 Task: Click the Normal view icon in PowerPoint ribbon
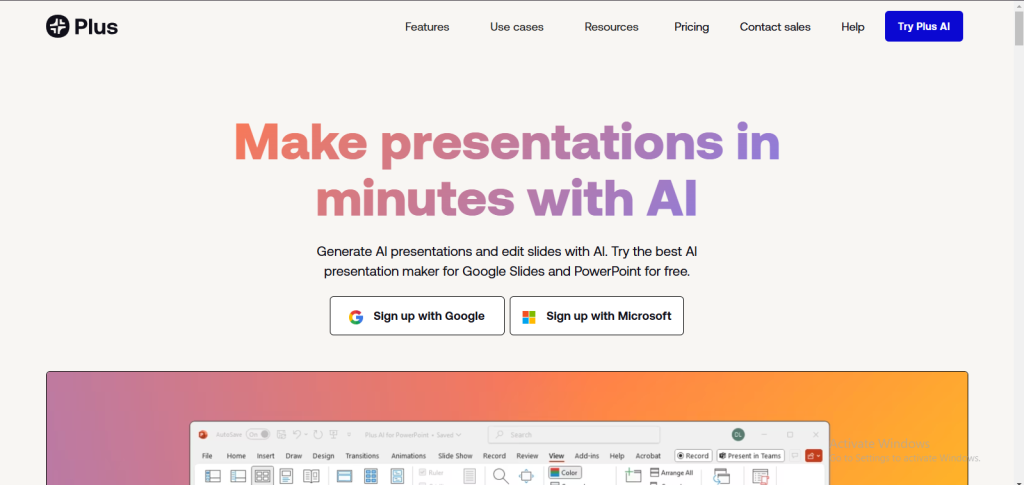coord(212,477)
